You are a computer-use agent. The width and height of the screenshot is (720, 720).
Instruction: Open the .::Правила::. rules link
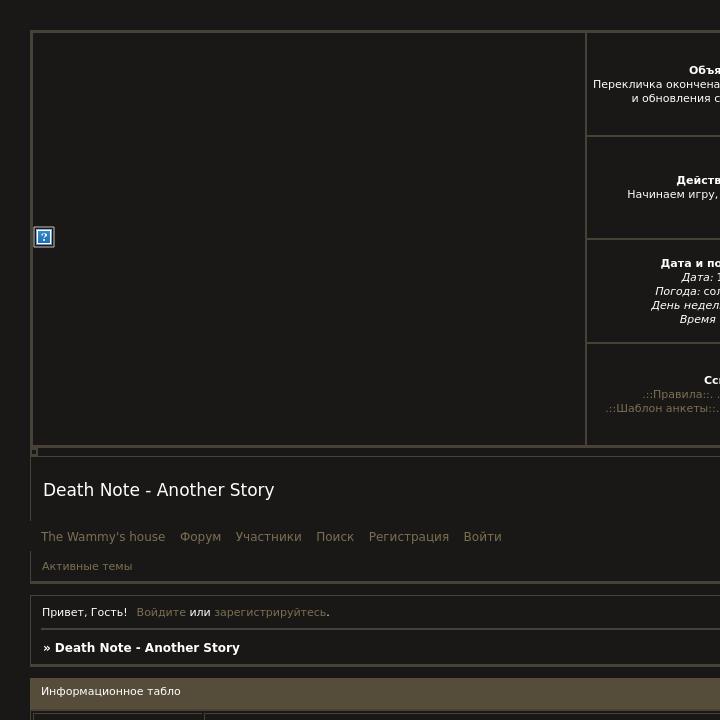point(678,395)
